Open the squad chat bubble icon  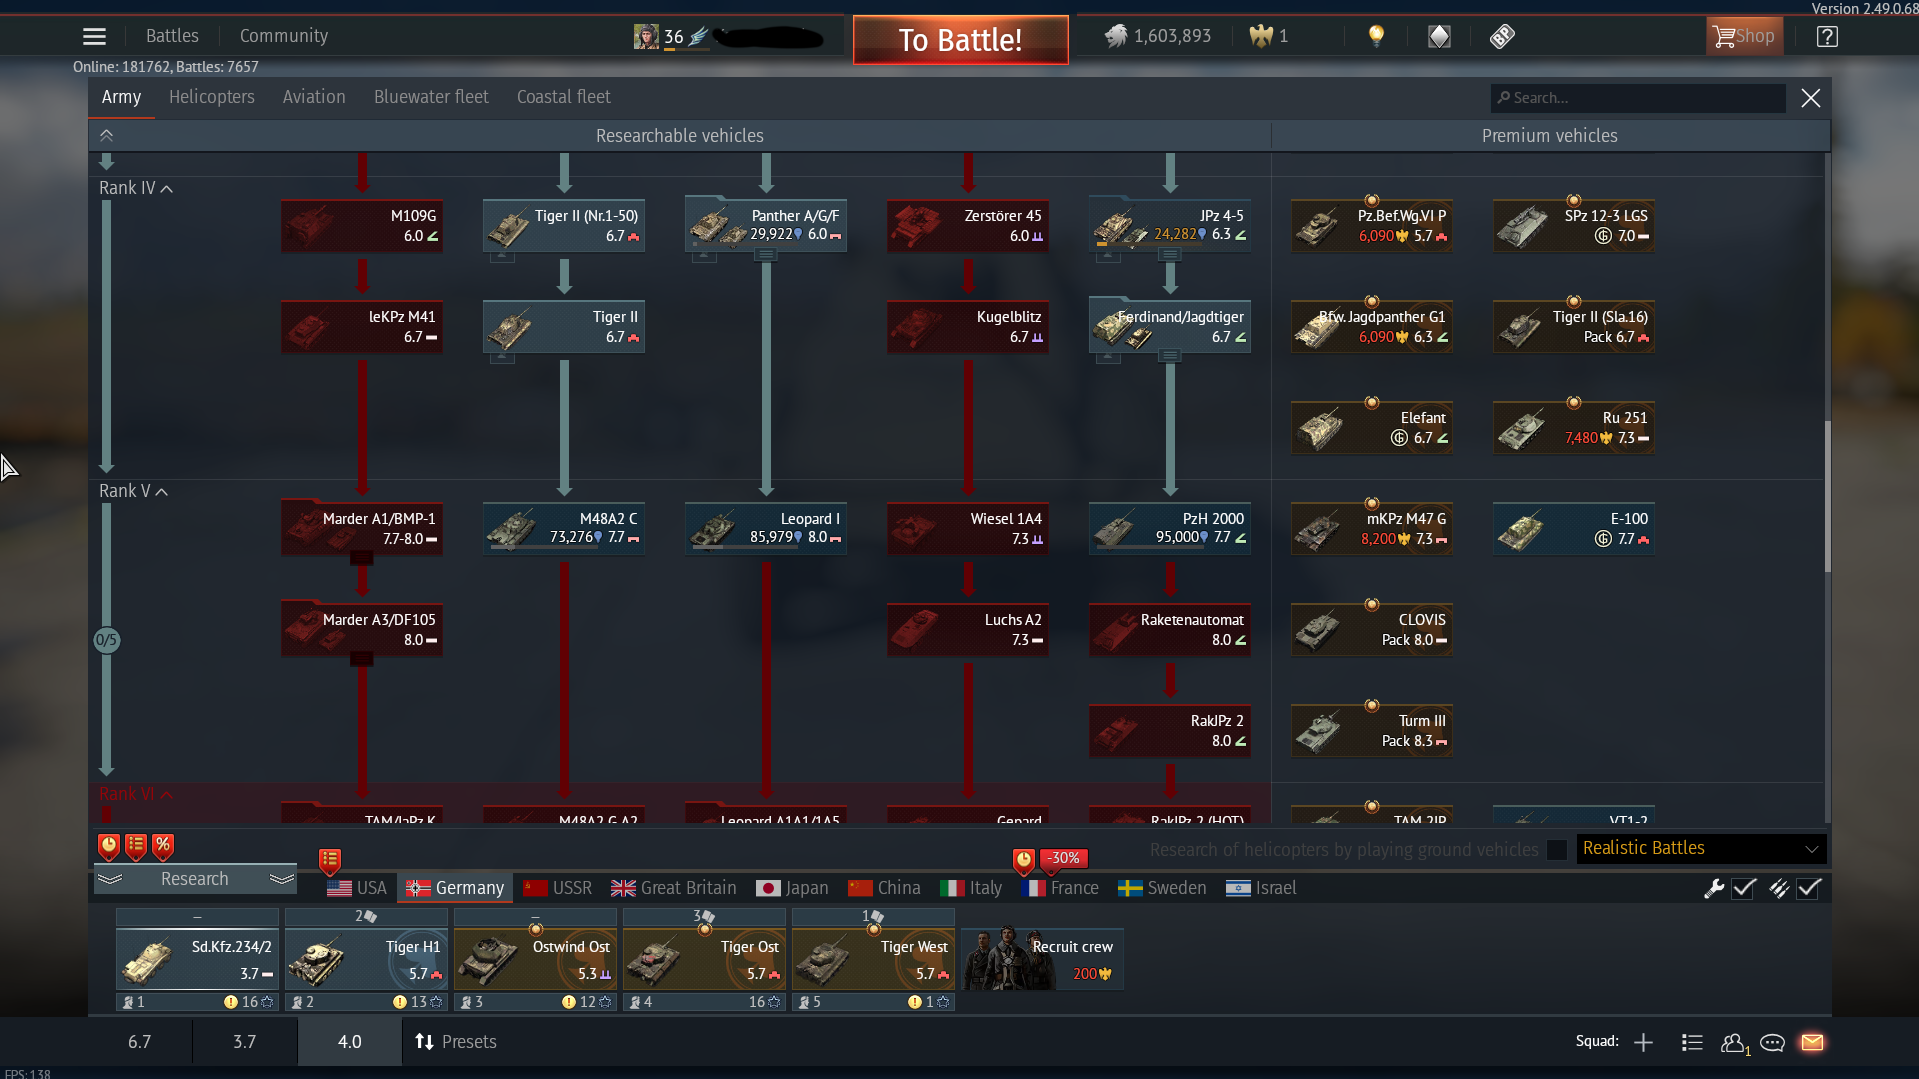(x=1772, y=1043)
